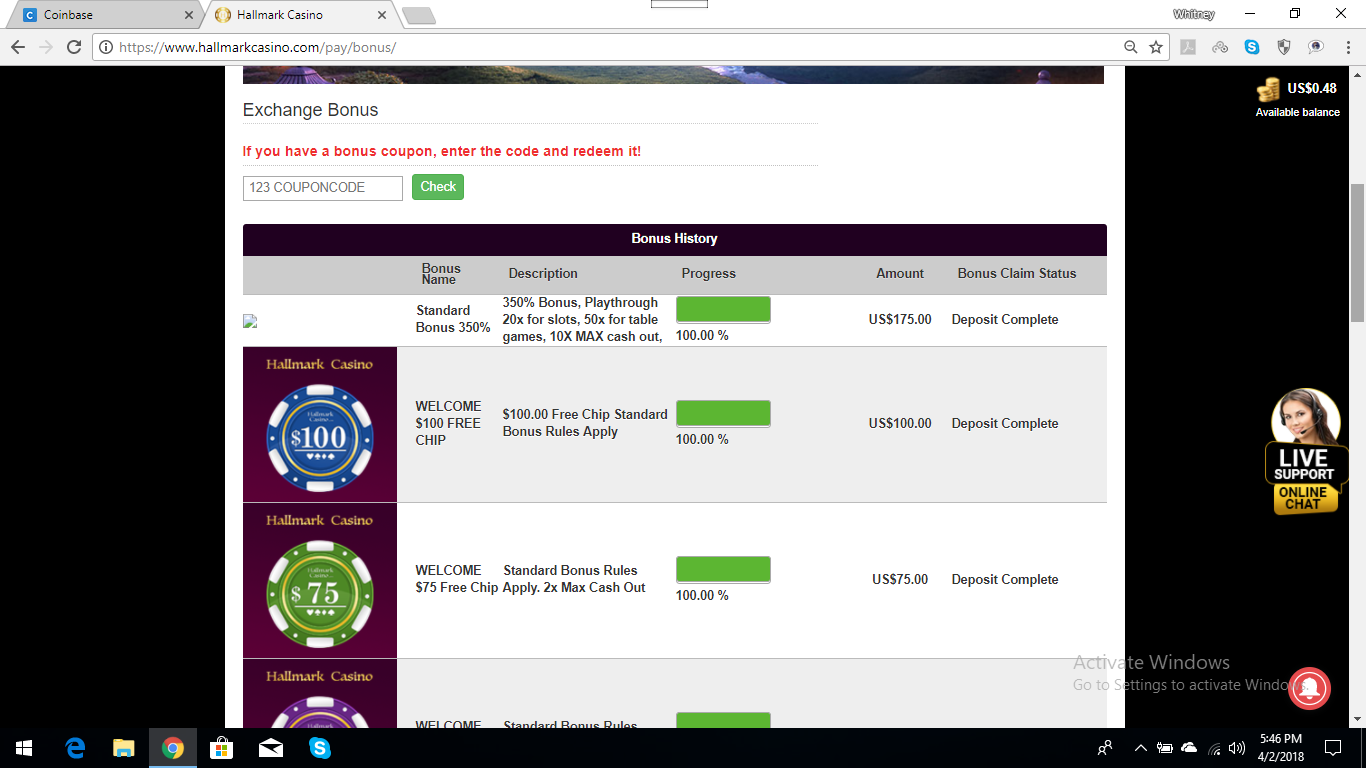Open Skype from the Windows taskbar
Screen dimensions: 1366x768
(320, 748)
